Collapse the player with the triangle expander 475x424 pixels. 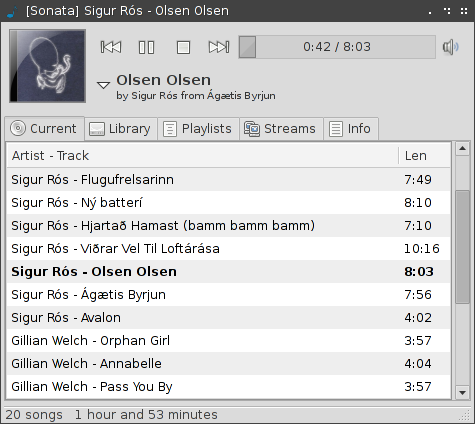tap(103, 85)
